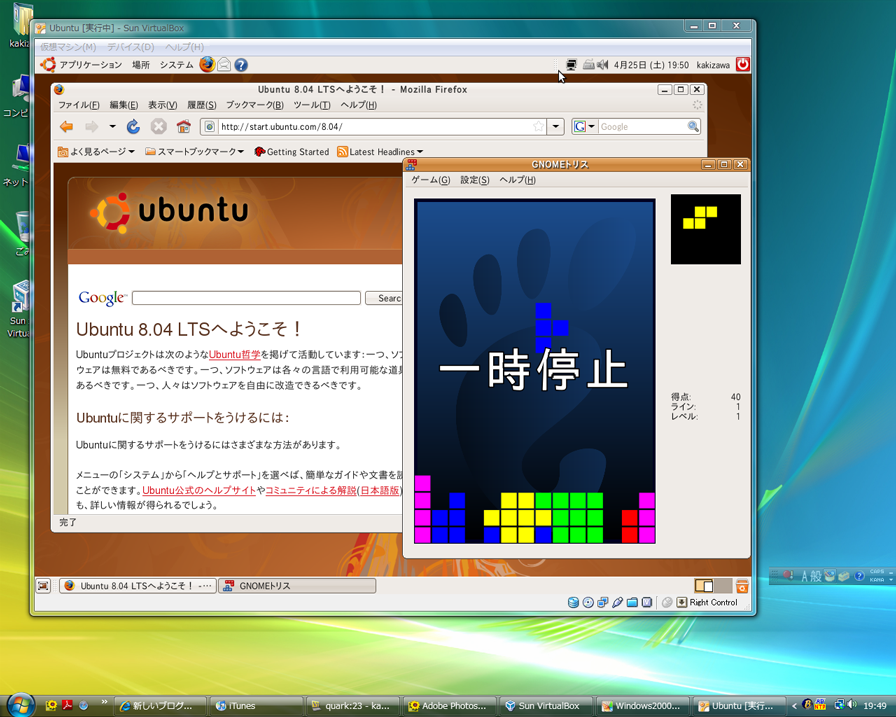This screenshot has width=896, height=717.
Task: Show hidden Quick Launch icons via chevron
Action: (x=104, y=702)
